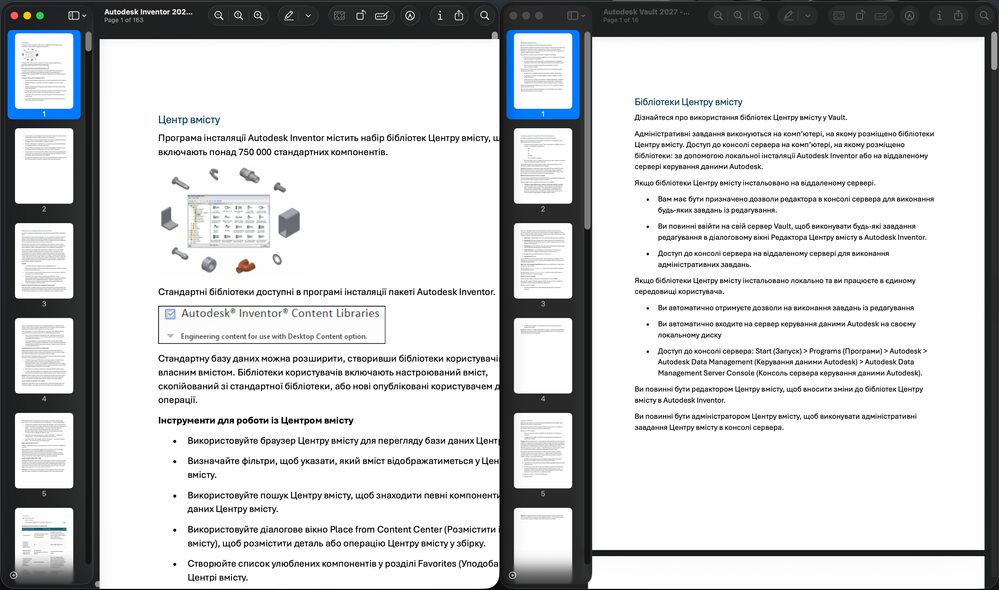Click the 'Autodesk Vault 2027 -...' window title
999x590 pixels.
tap(646, 11)
